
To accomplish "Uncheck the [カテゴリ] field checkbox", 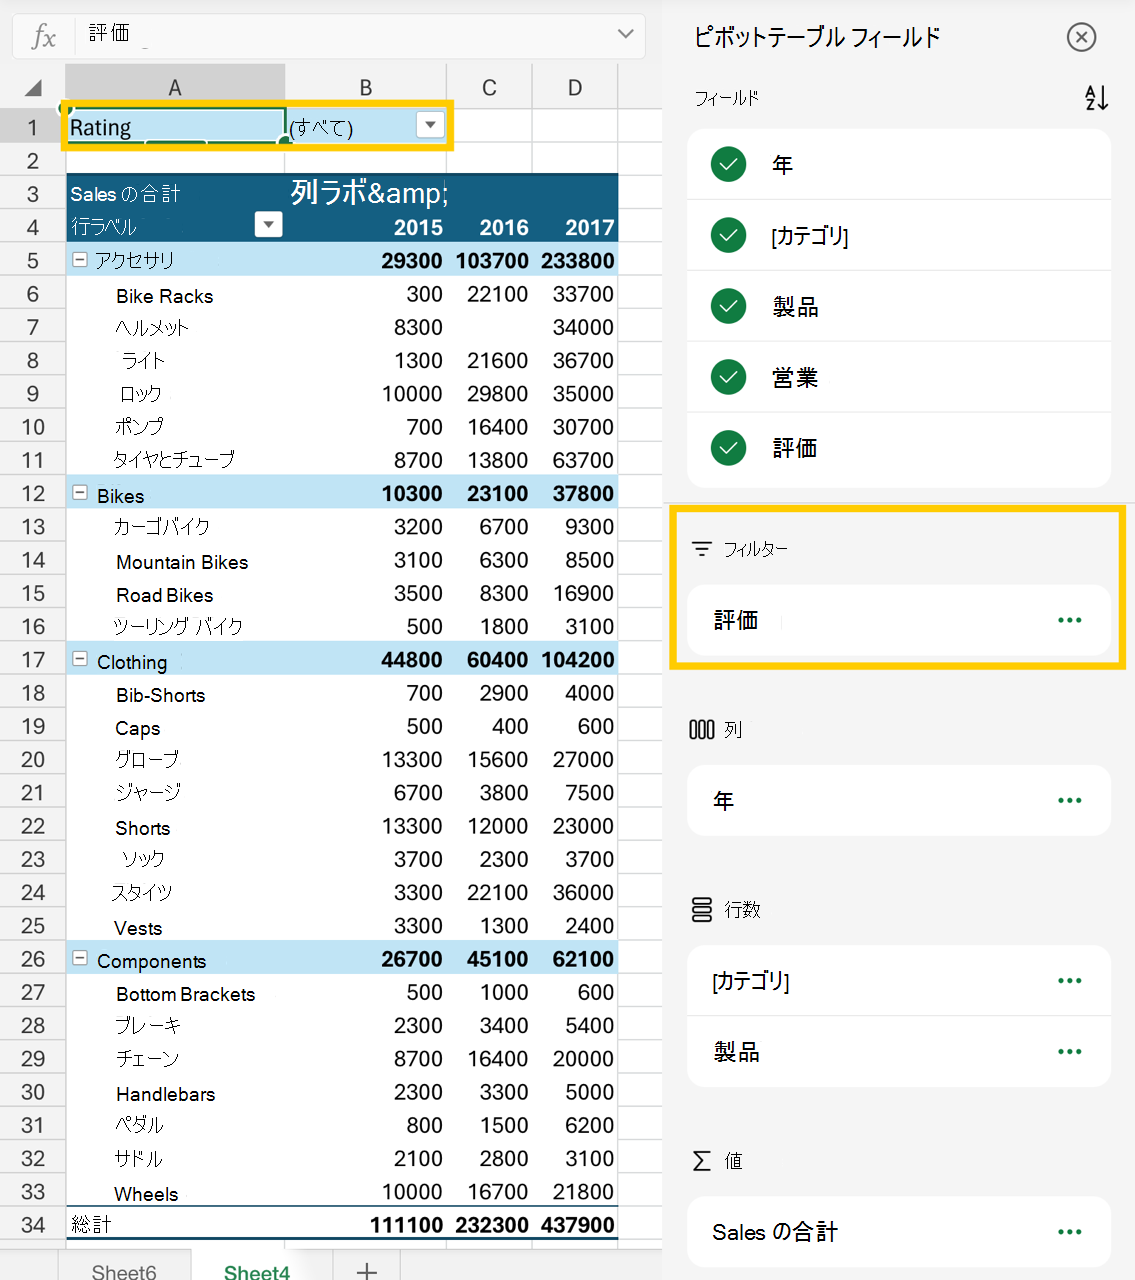I will tap(728, 235).
